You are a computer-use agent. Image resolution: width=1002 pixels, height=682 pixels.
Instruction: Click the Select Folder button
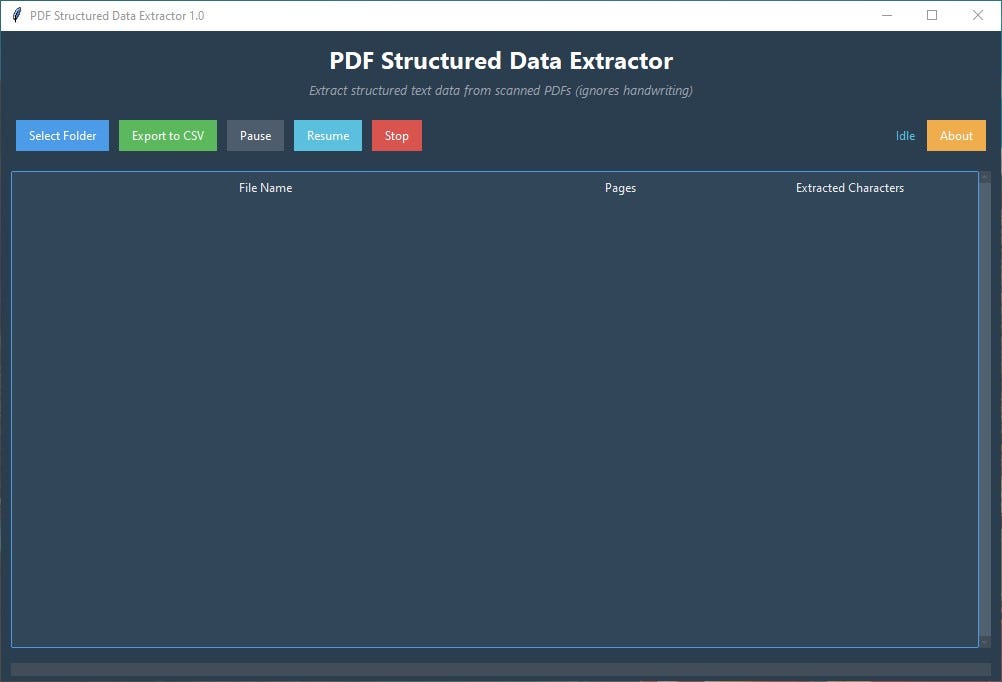(63, 136)
